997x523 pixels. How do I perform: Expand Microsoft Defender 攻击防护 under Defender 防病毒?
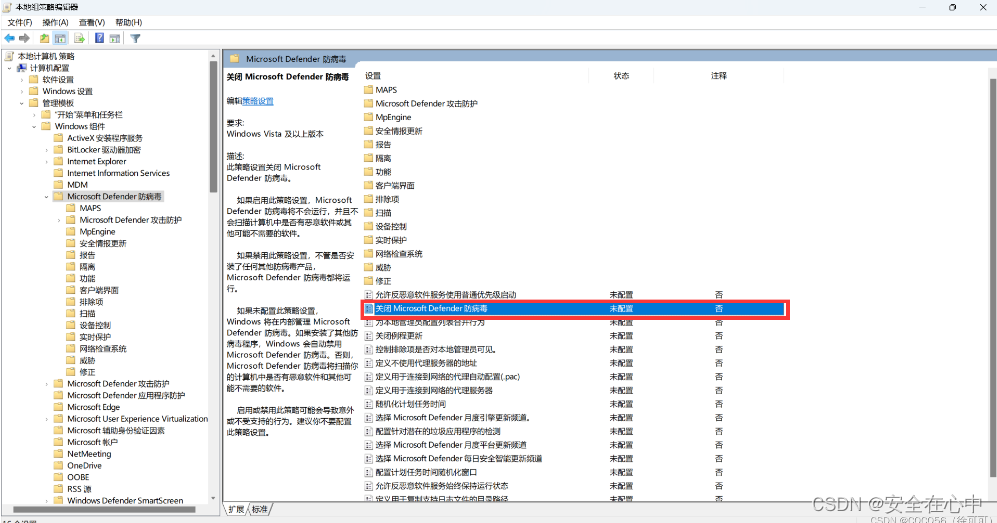coord(59,221)
